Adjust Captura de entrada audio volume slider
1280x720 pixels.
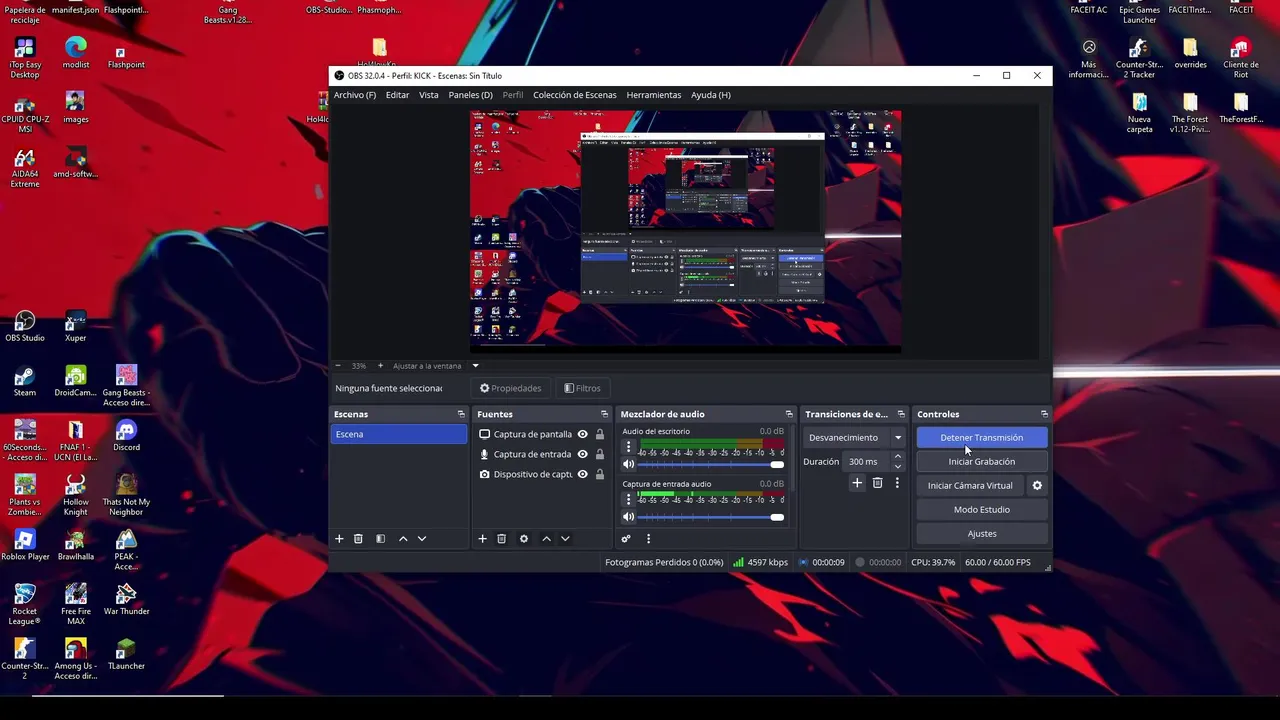coord(710,517)
